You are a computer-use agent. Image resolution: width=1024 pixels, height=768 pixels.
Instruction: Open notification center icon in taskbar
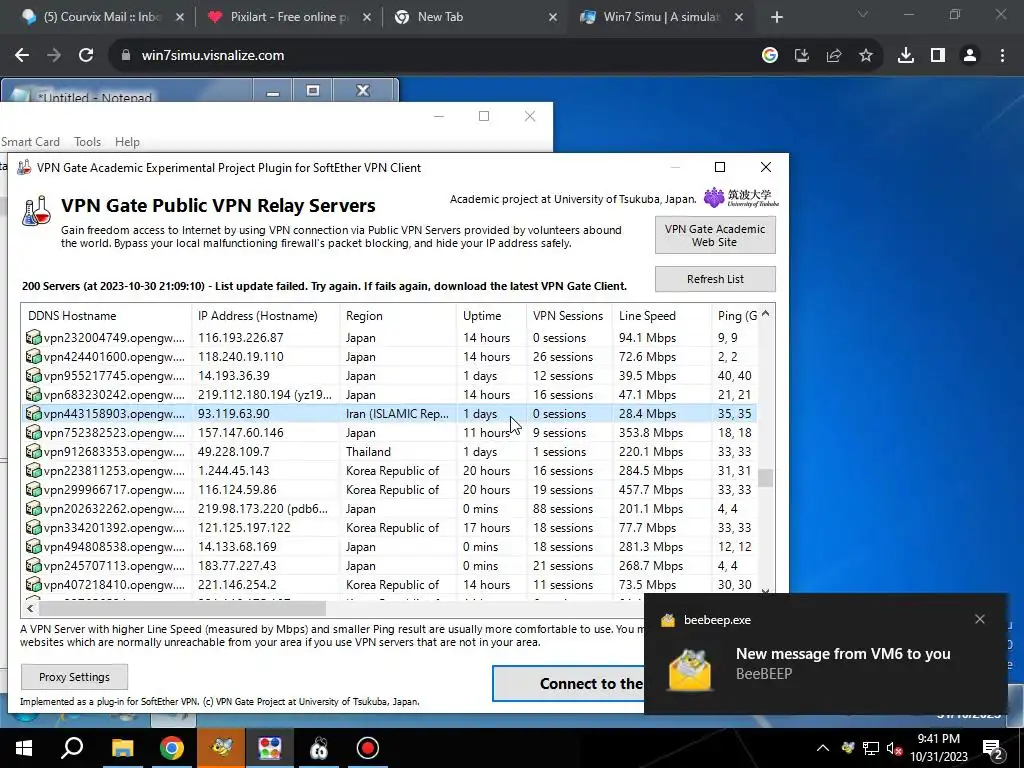pos(992,748)
